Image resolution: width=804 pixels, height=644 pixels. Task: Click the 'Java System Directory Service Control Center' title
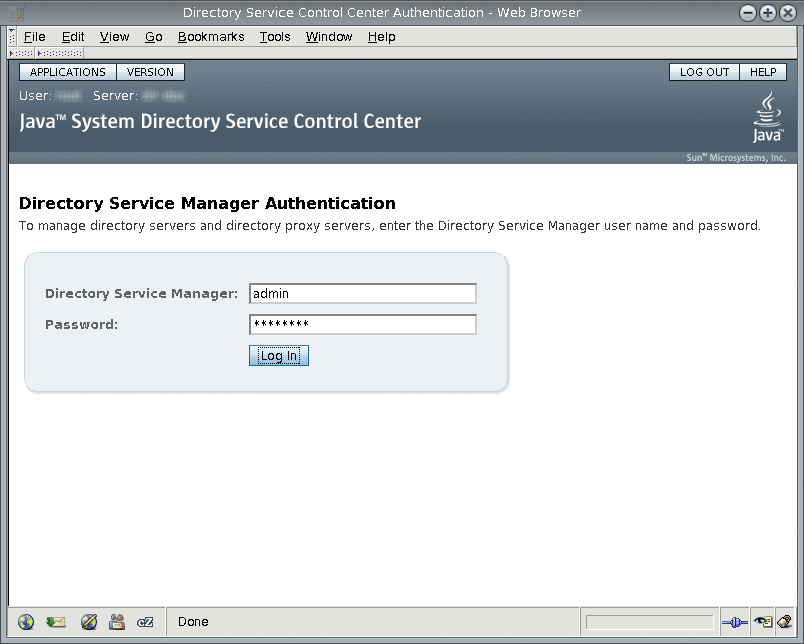[x=220, y=122]
